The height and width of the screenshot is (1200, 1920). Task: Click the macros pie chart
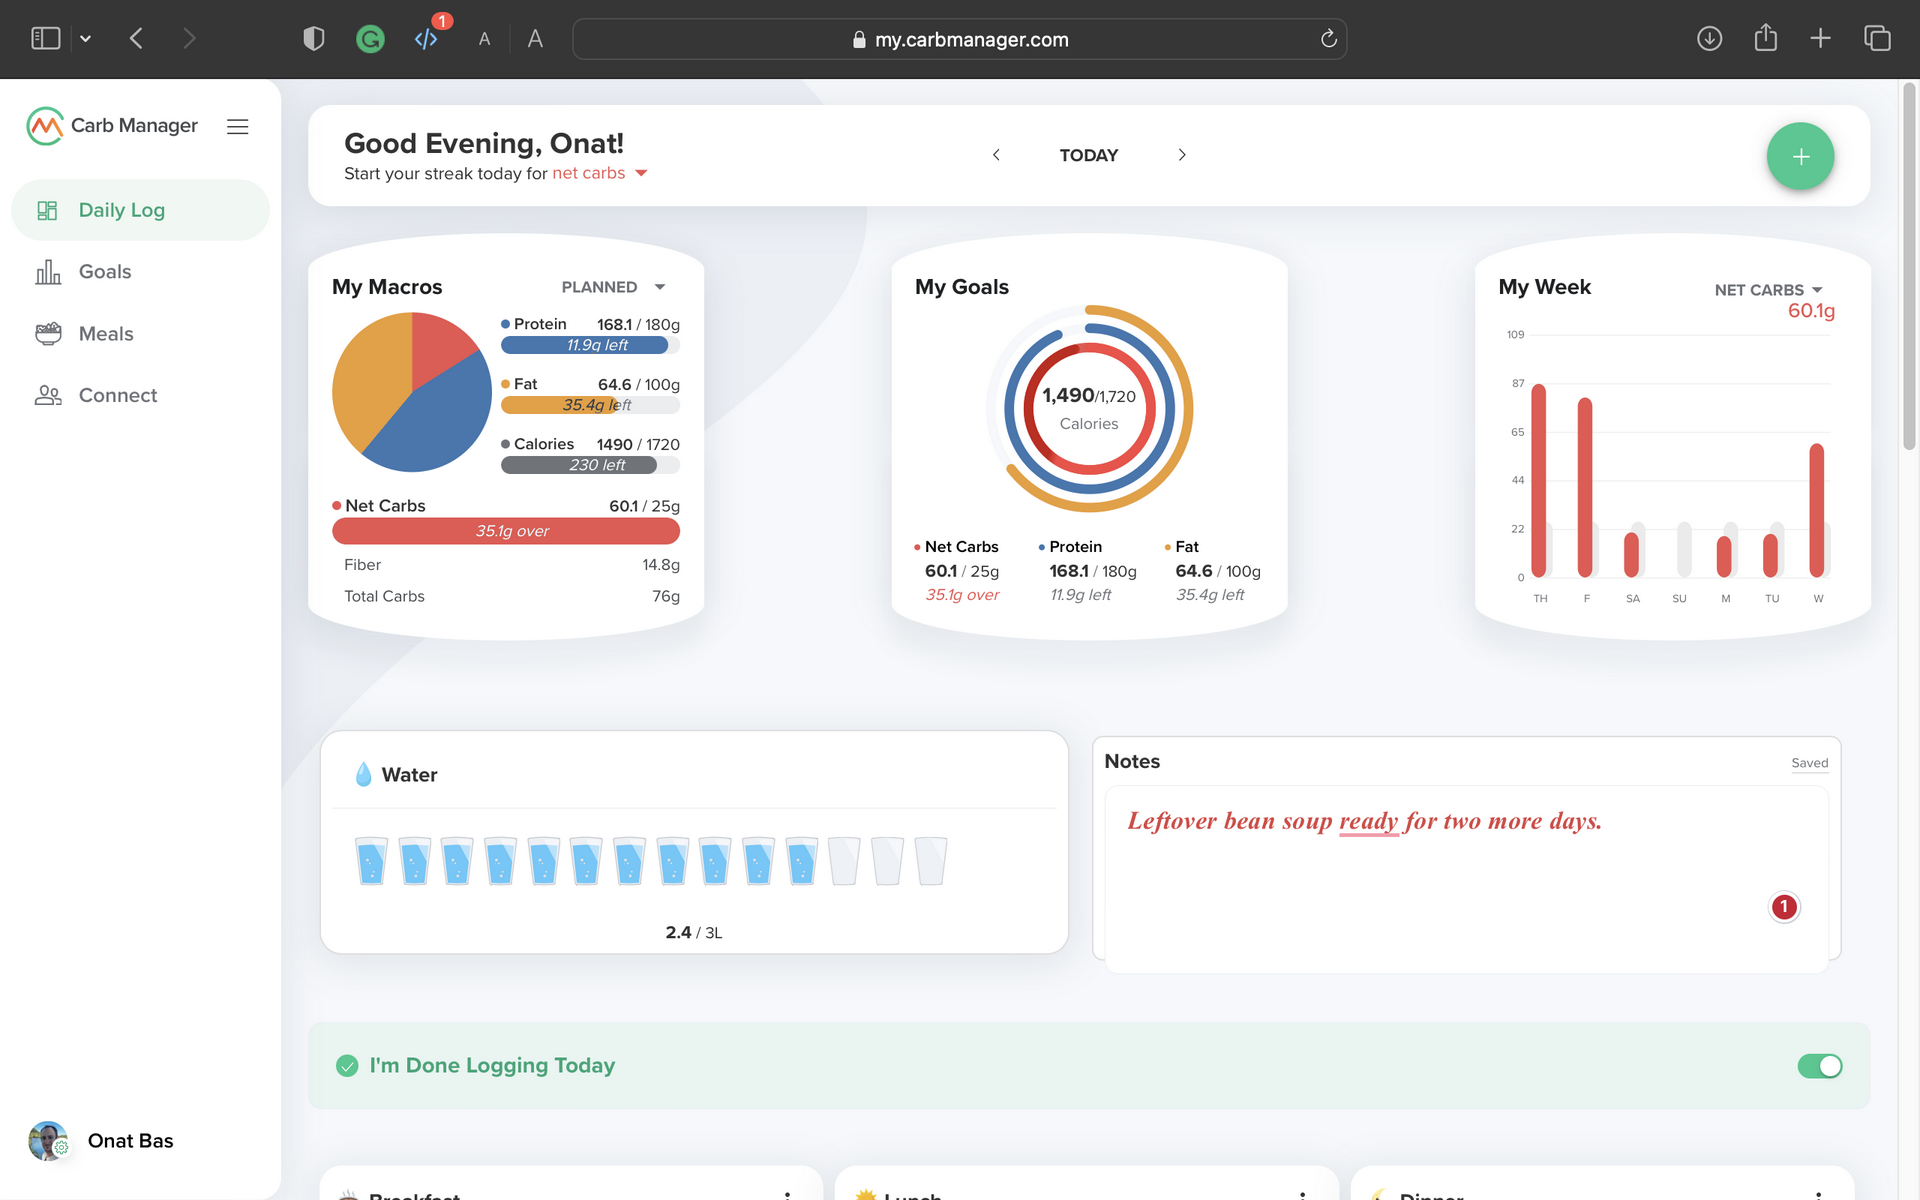click(x=412, y=392)
